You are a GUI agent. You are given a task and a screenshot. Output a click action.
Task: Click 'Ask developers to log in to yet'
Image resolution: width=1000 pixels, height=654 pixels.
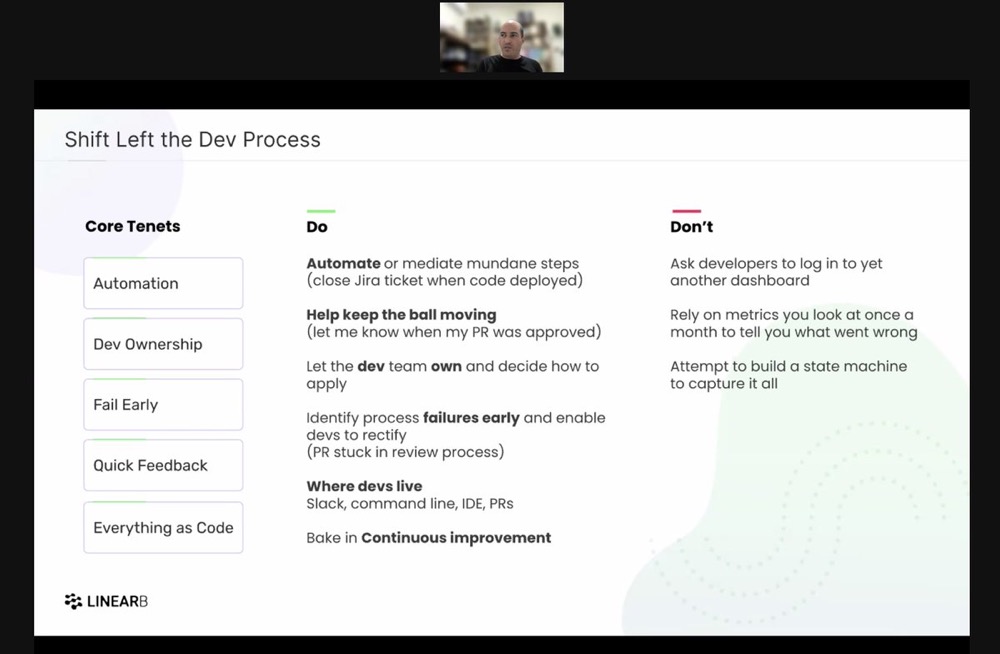(776, 264)
